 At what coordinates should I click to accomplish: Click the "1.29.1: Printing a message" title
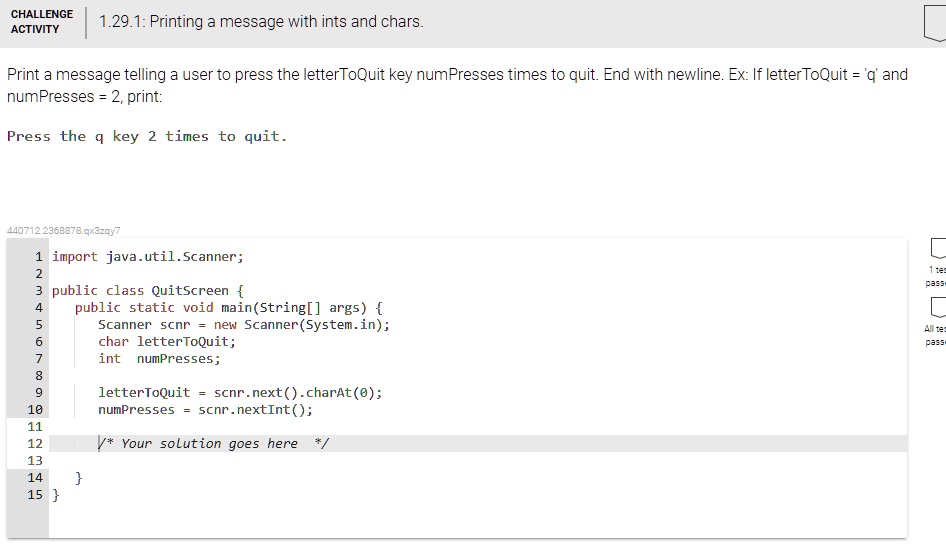point(261,21)
